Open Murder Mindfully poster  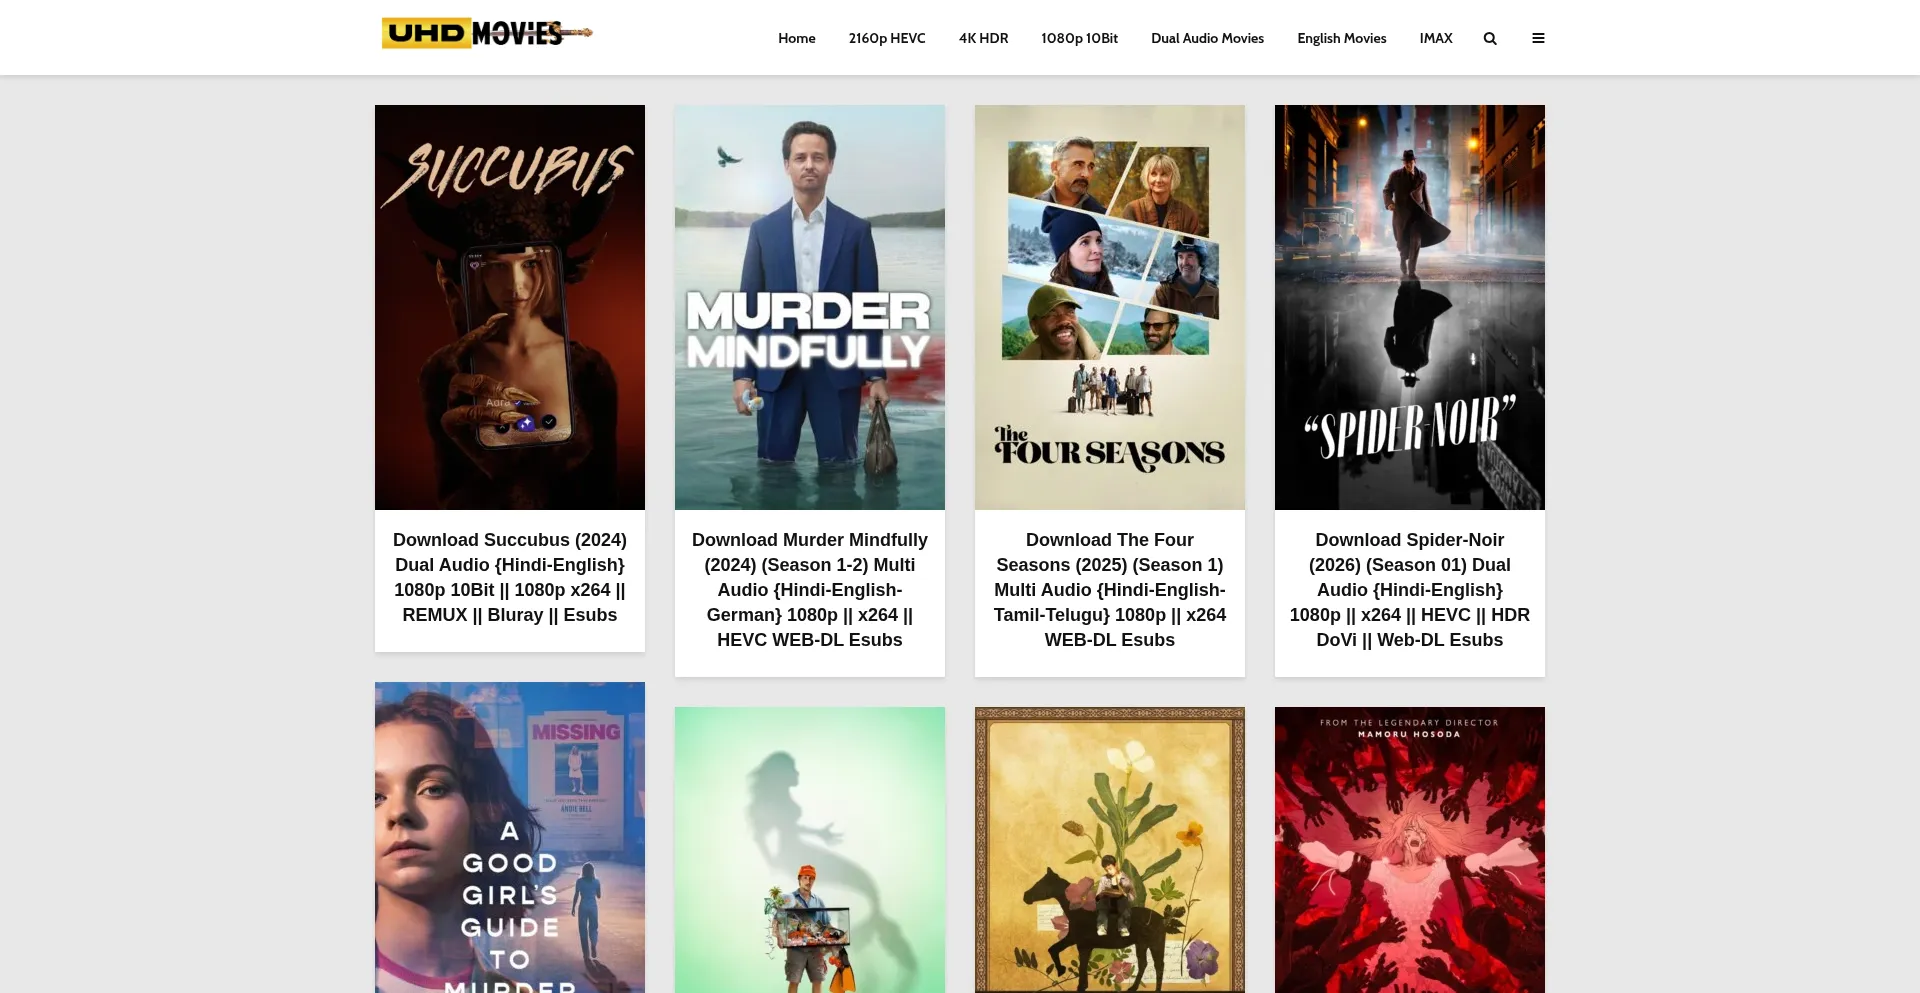pos(810,307)
